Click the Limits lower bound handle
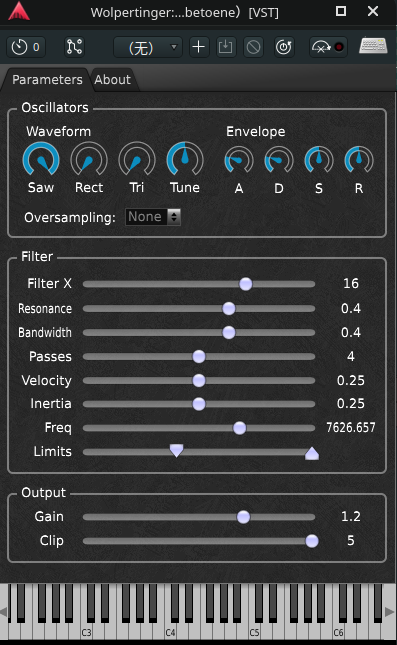Viewport: 397px width, 645px height. (176, 450)
